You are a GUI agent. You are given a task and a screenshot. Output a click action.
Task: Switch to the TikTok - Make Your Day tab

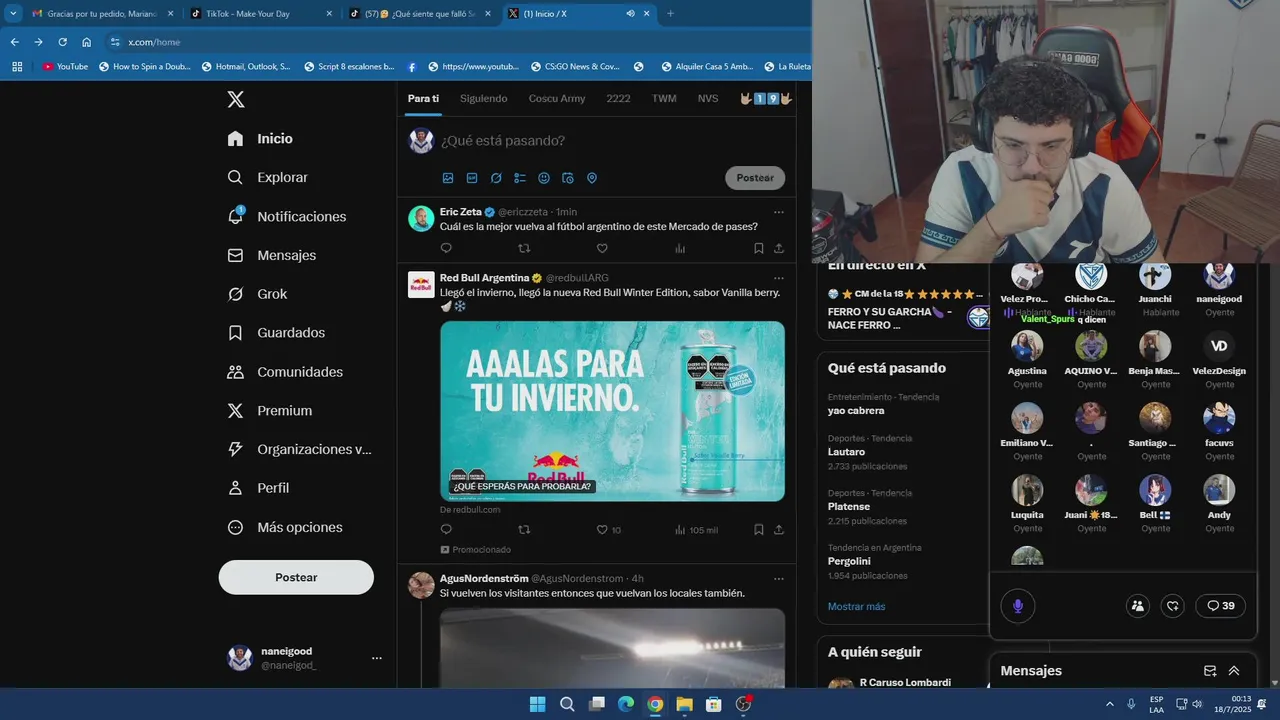click(x=262, y=14)
